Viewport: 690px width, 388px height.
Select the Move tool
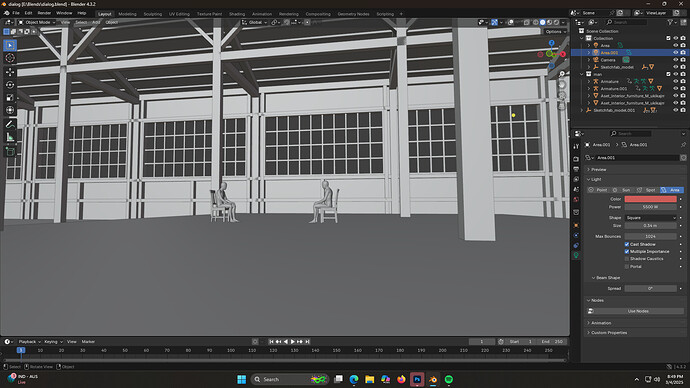click(10, 72)
